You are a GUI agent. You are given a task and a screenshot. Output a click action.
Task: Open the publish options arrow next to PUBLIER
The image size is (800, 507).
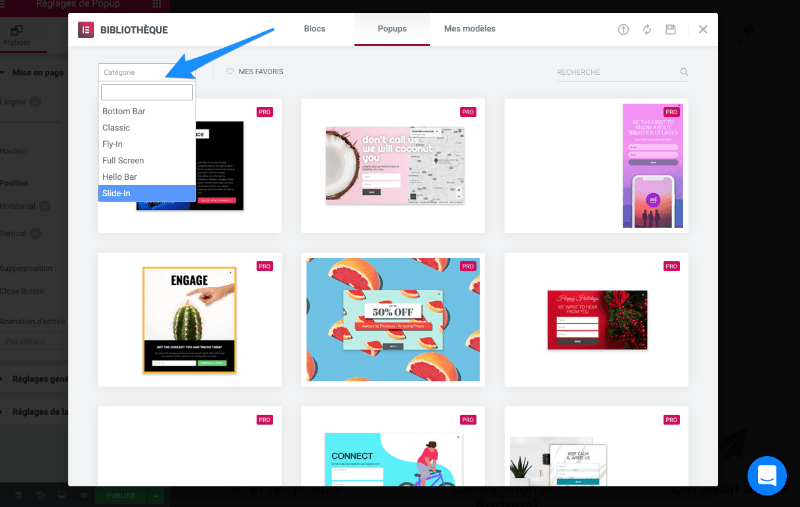pyautogui.click(x=156, y=495)
